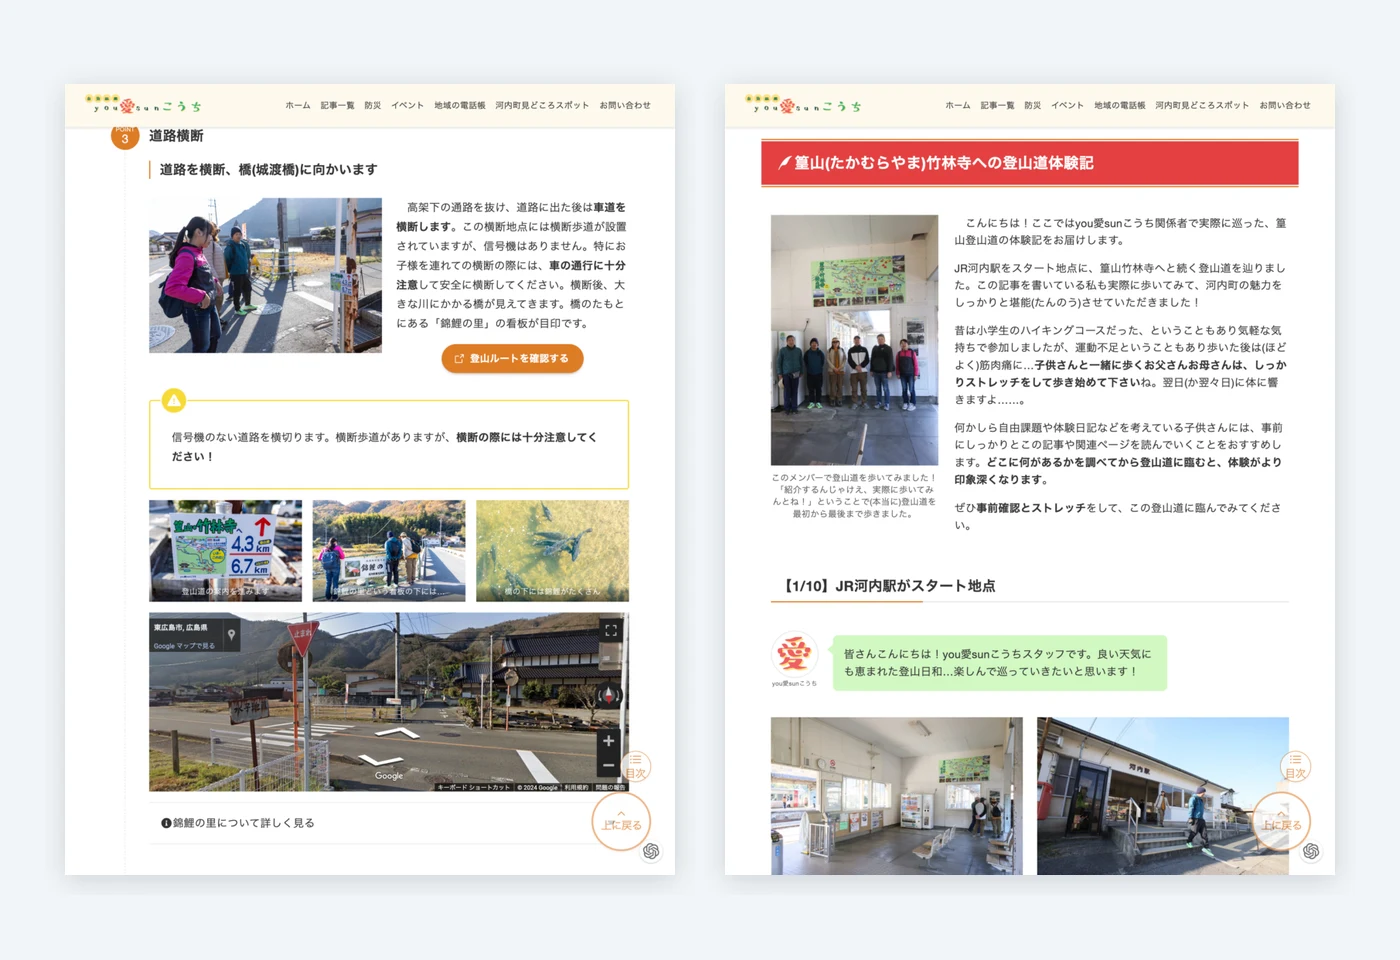Viewport: 1400px width, 960px height.
Task: Go to イベント in the left page navigation
Action: [x=407, y=105]
